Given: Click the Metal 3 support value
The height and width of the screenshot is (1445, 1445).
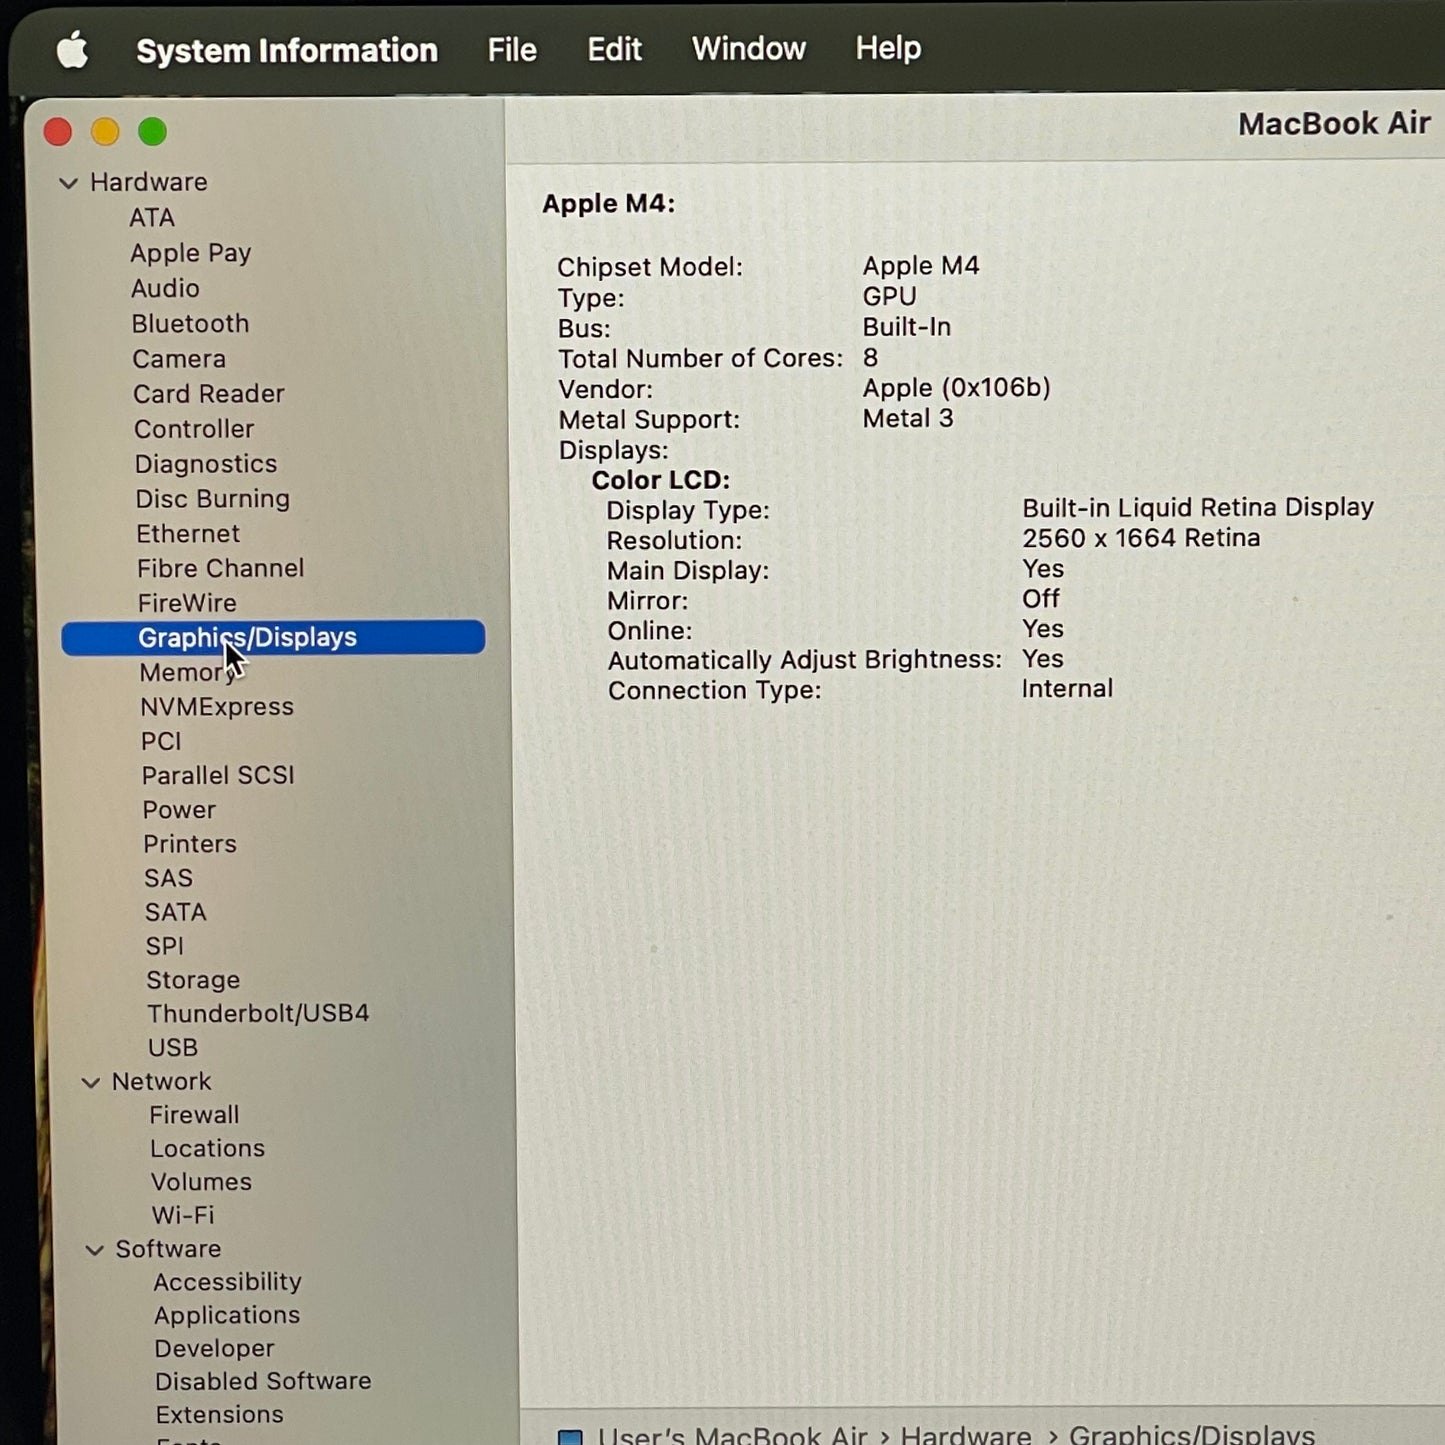Looking at the screenshot, I should coord(908,418).
